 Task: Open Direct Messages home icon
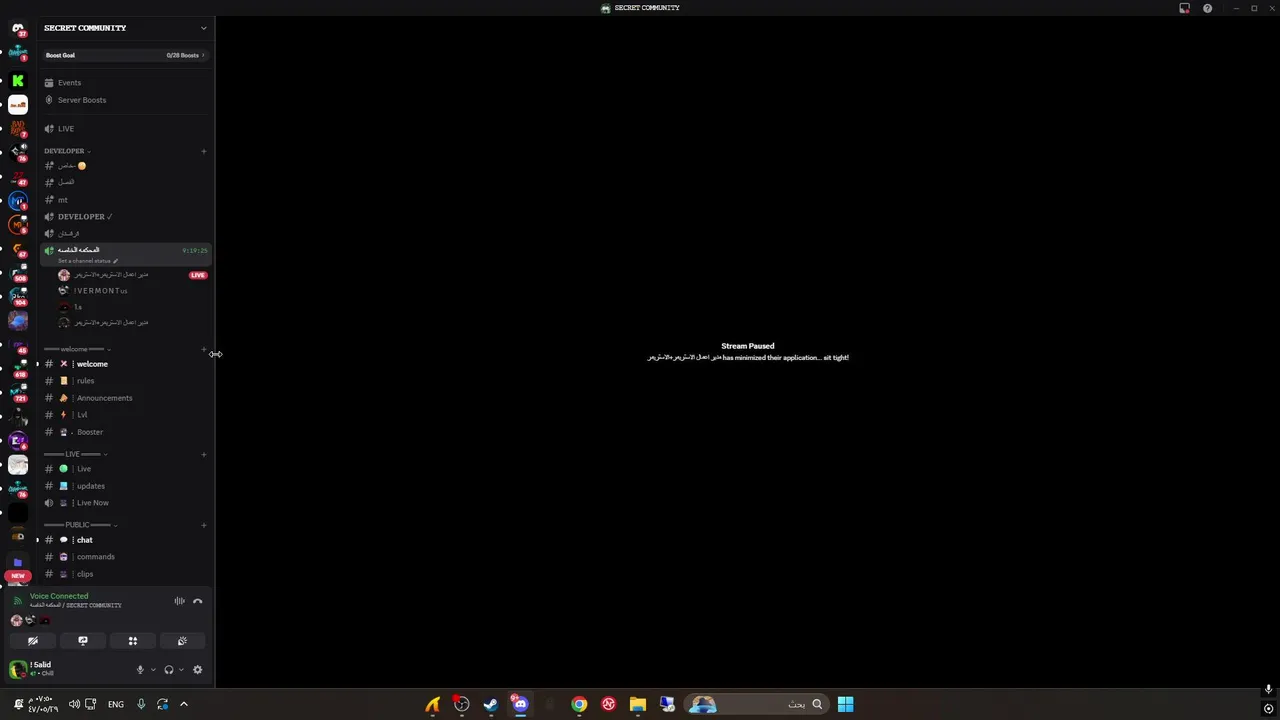coord(18,29)
